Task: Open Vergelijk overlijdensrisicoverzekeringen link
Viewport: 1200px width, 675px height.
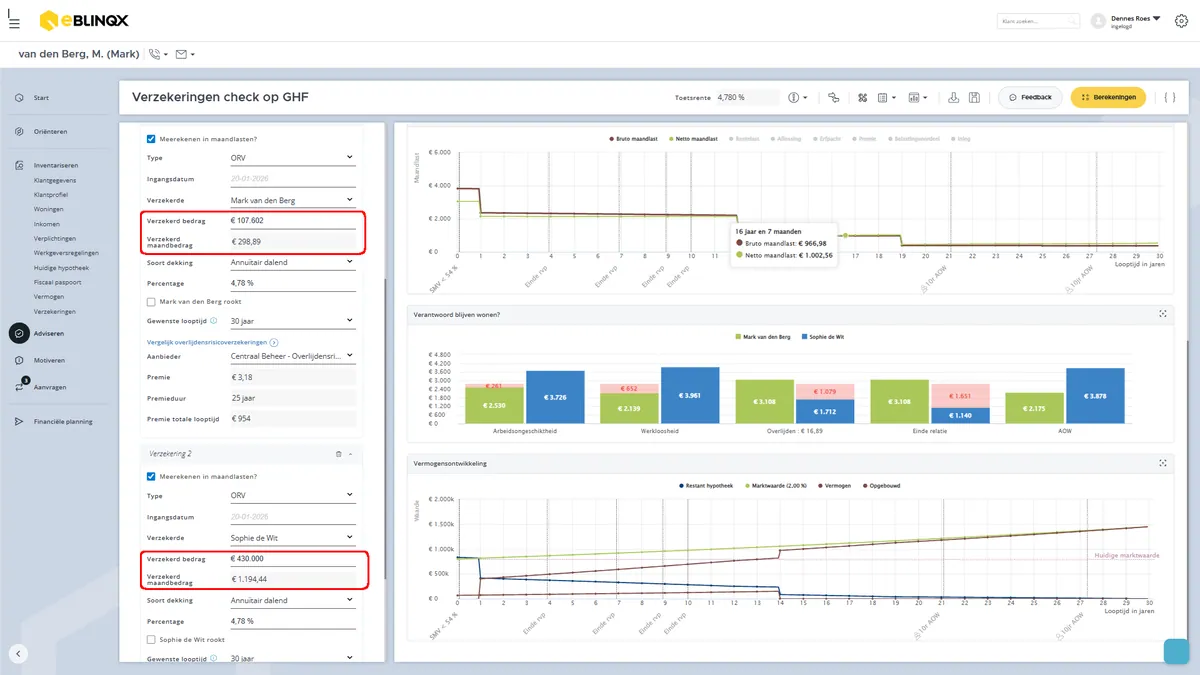Action: (212, 342)
